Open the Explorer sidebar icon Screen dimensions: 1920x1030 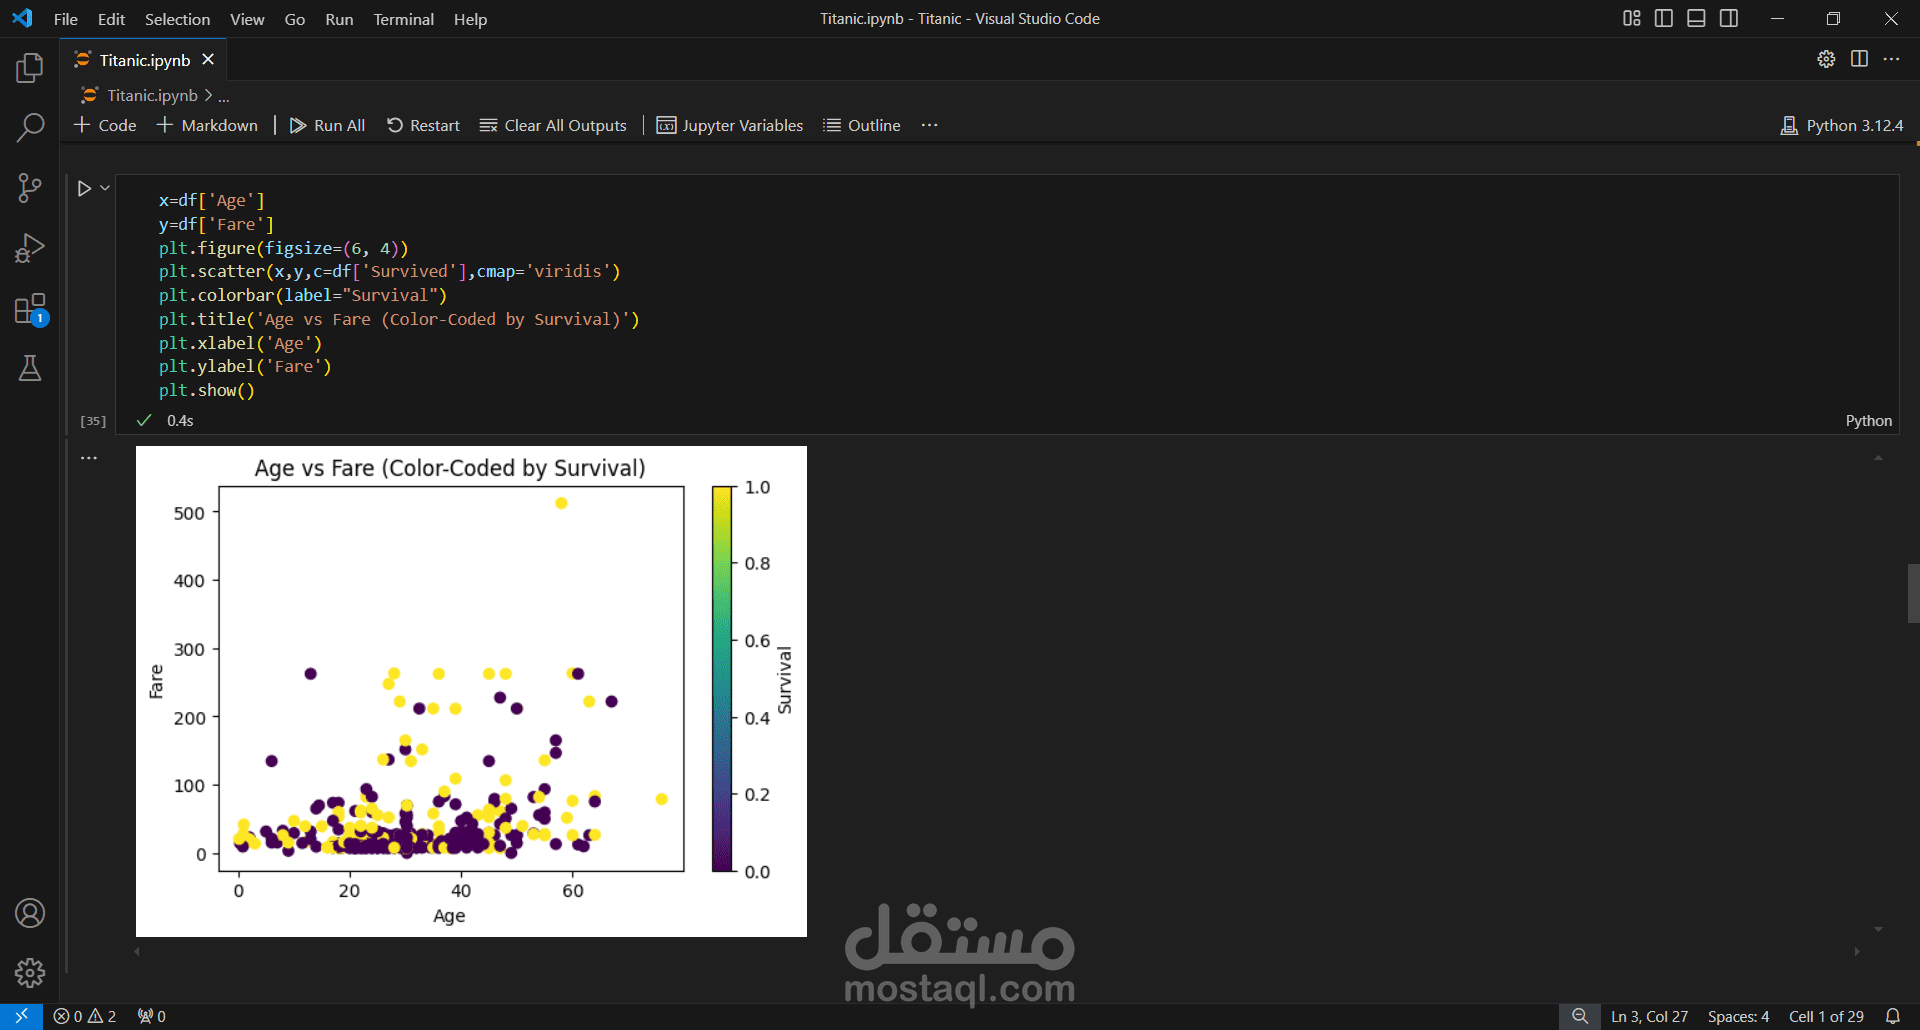point(29,68)
